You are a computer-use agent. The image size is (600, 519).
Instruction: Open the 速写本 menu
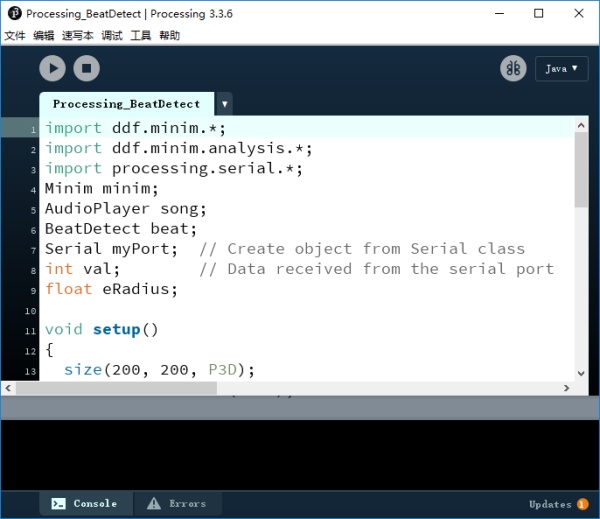click(78, 36)
